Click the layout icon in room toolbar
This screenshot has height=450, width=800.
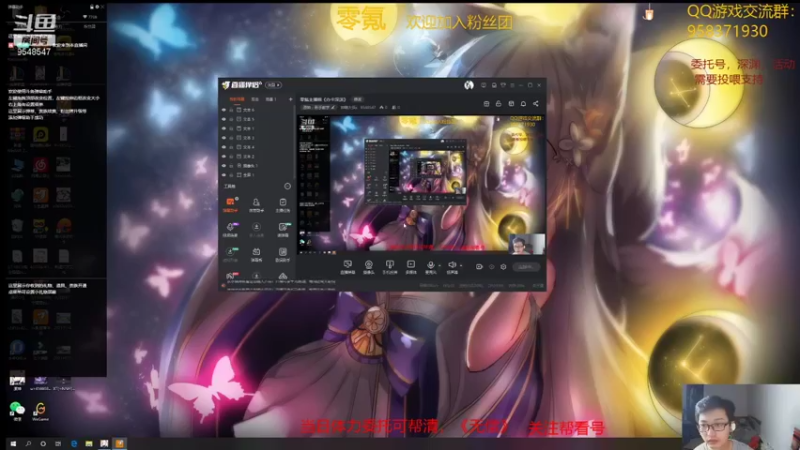click(486, 104)
